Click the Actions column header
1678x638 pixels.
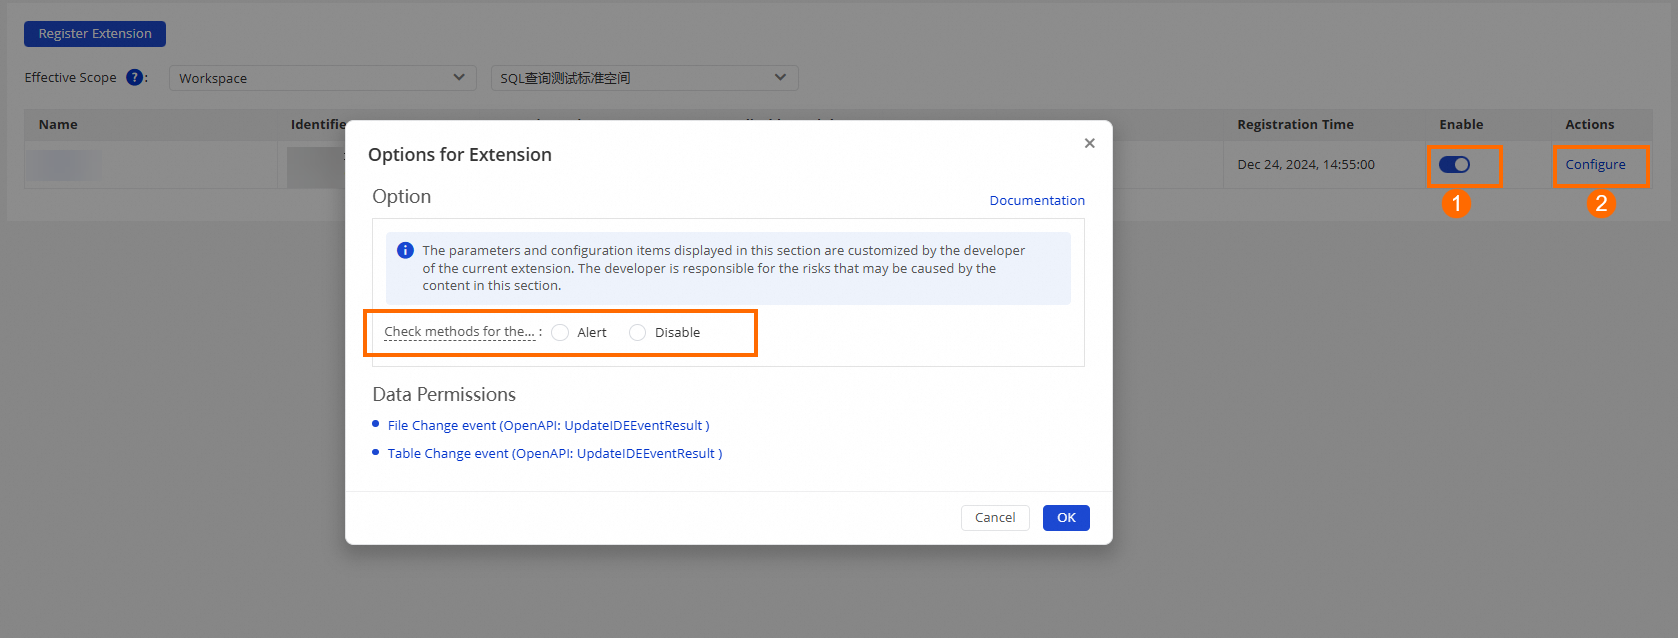(x=1589, y=125)
